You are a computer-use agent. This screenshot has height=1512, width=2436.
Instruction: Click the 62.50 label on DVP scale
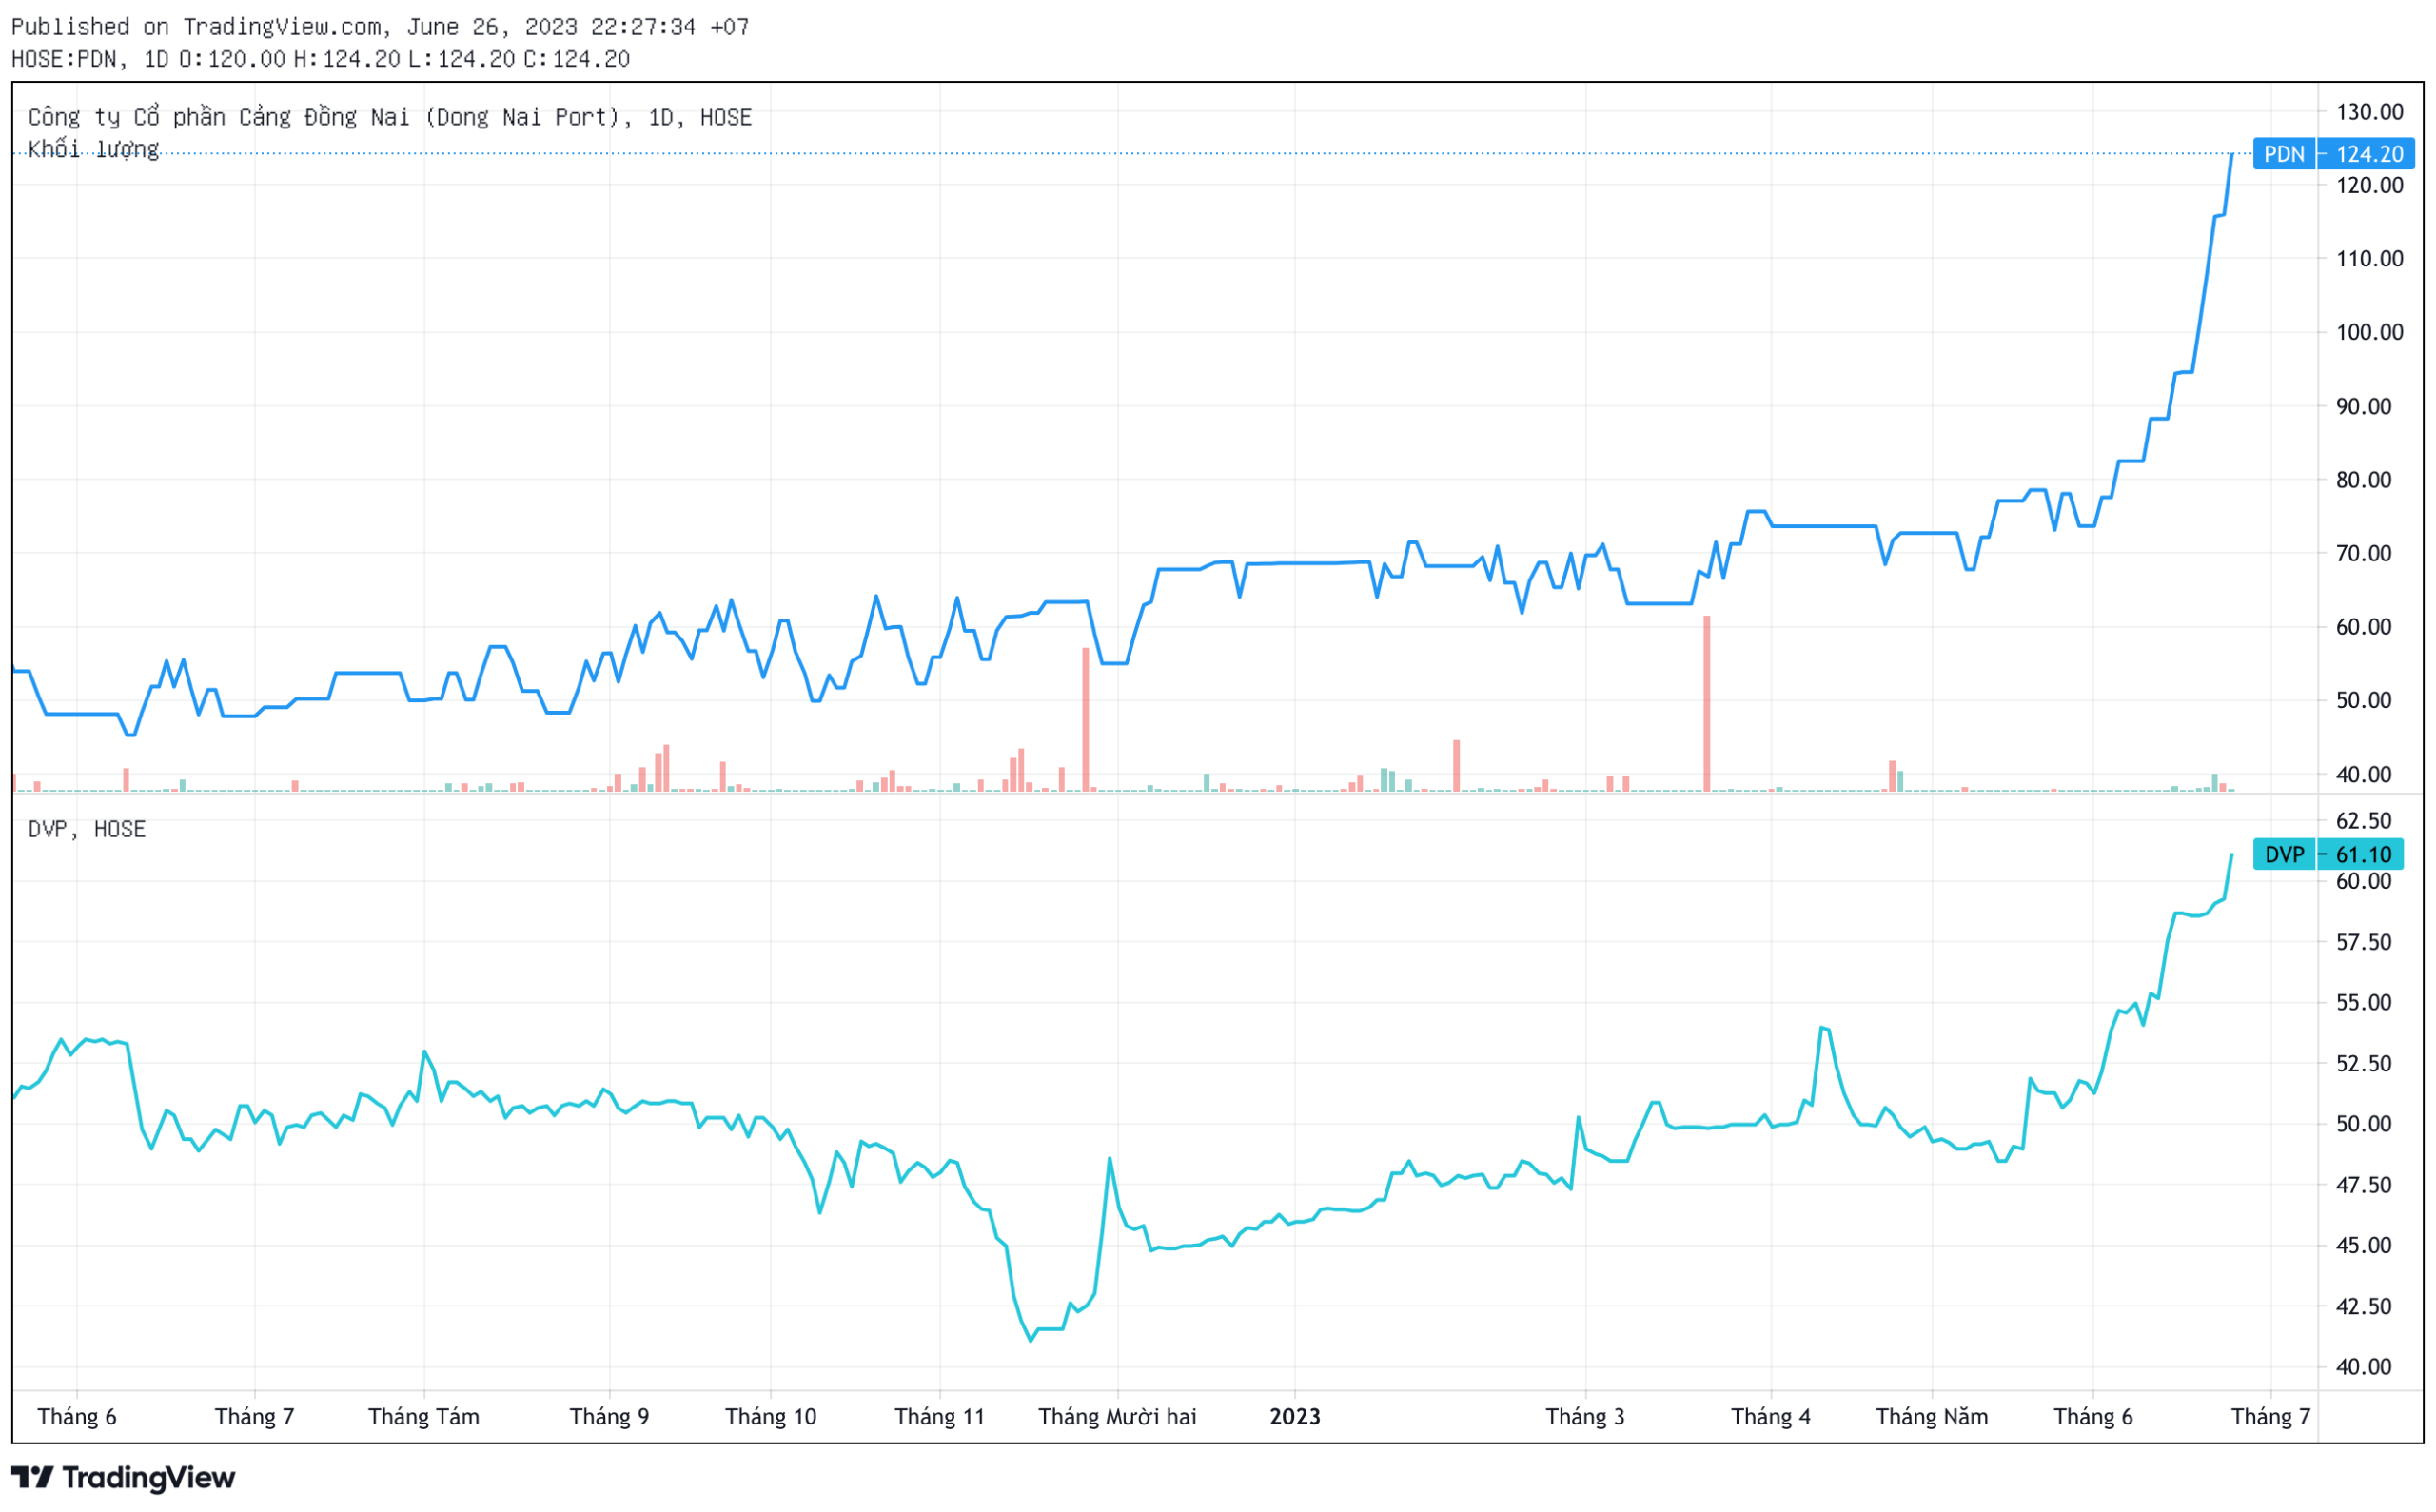pyautogui.click(x=2364, y=822)
